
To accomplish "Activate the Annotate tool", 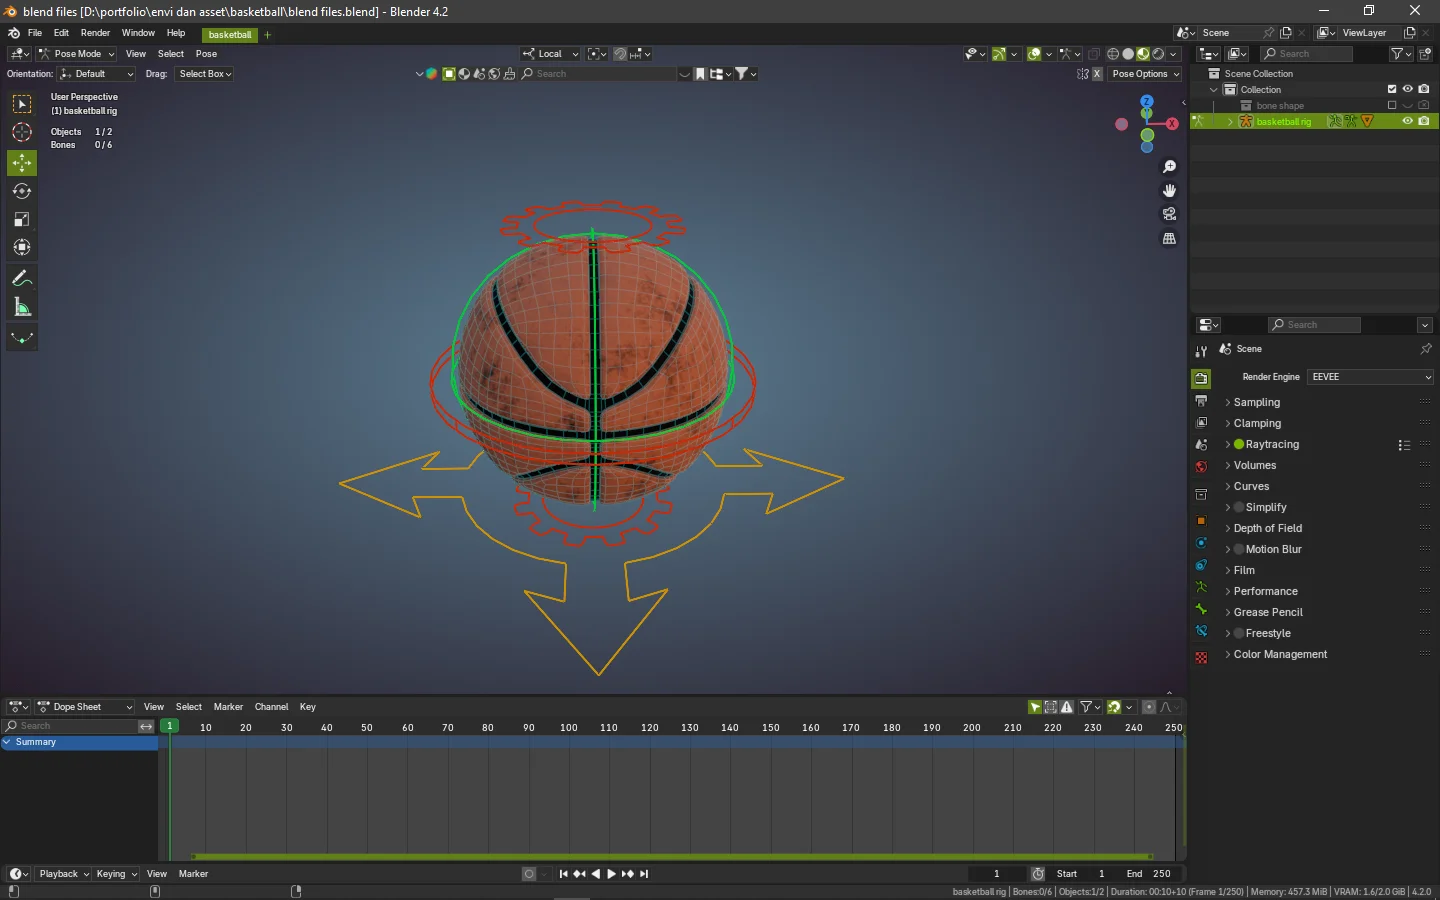I will coord(22,279).
